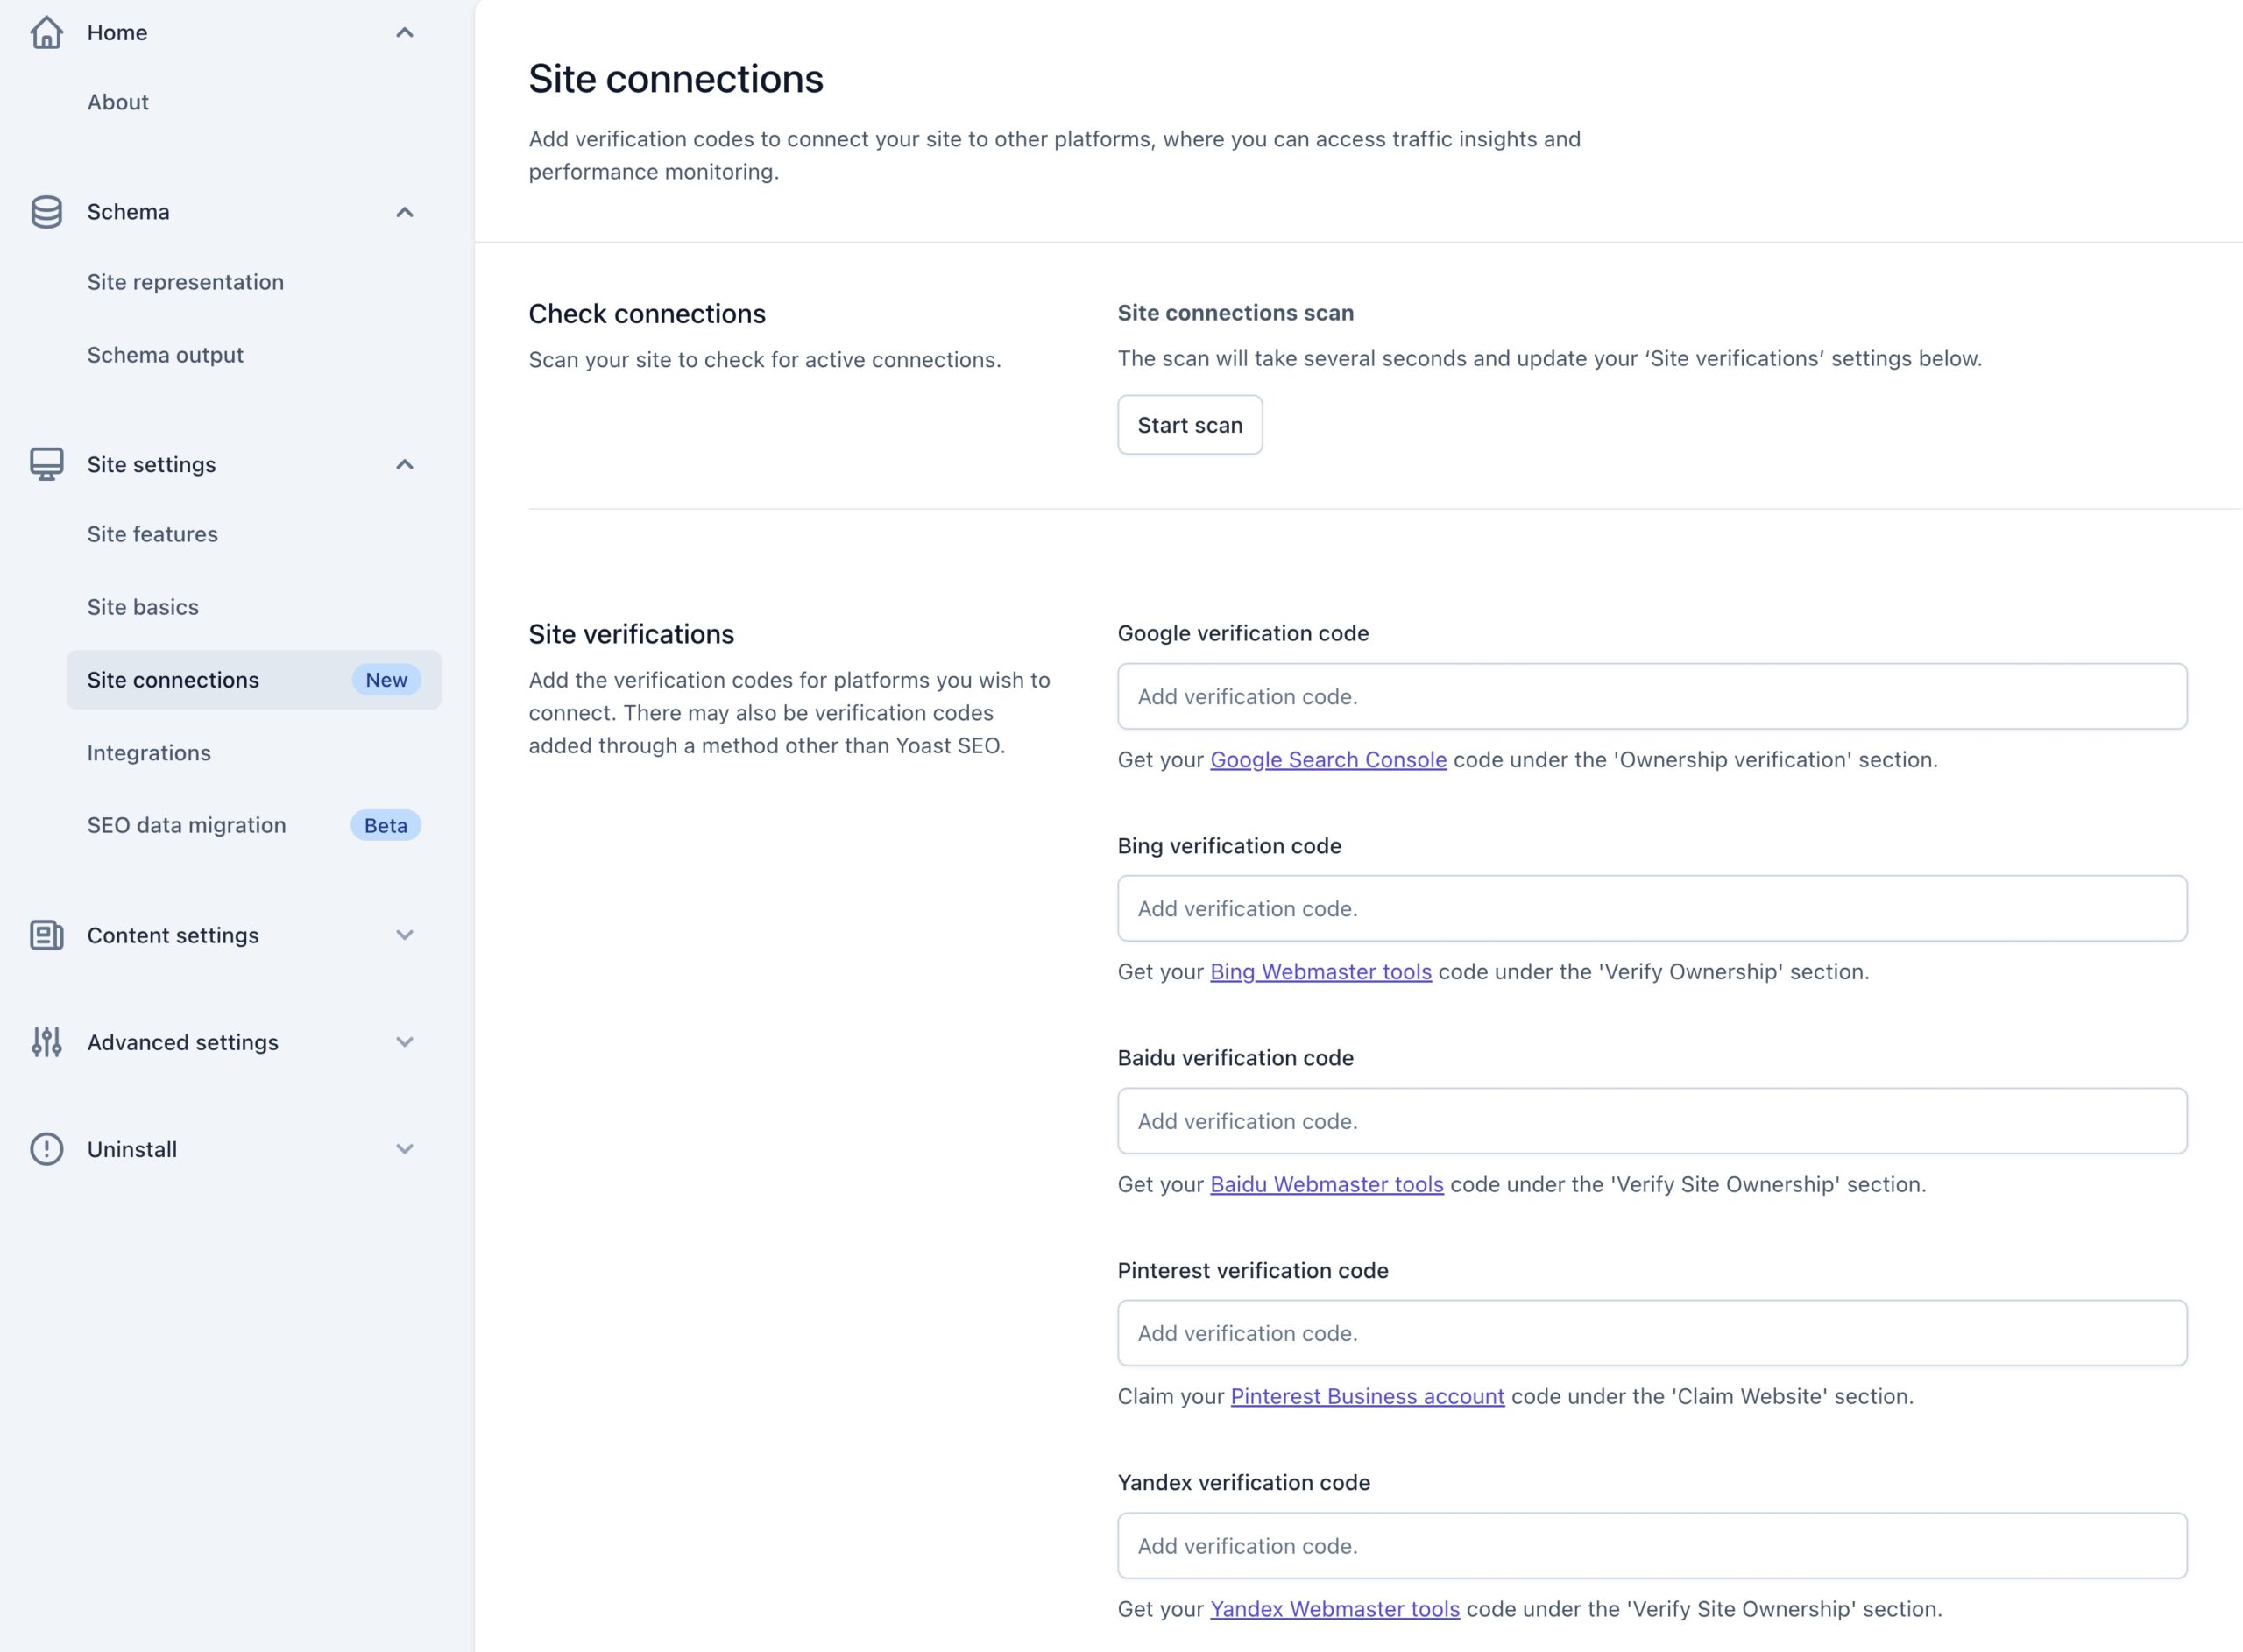This screenshot has width=2243, height=1652.
Task: Open the Bing Webmaster tools link
Action: [1320, 972]
